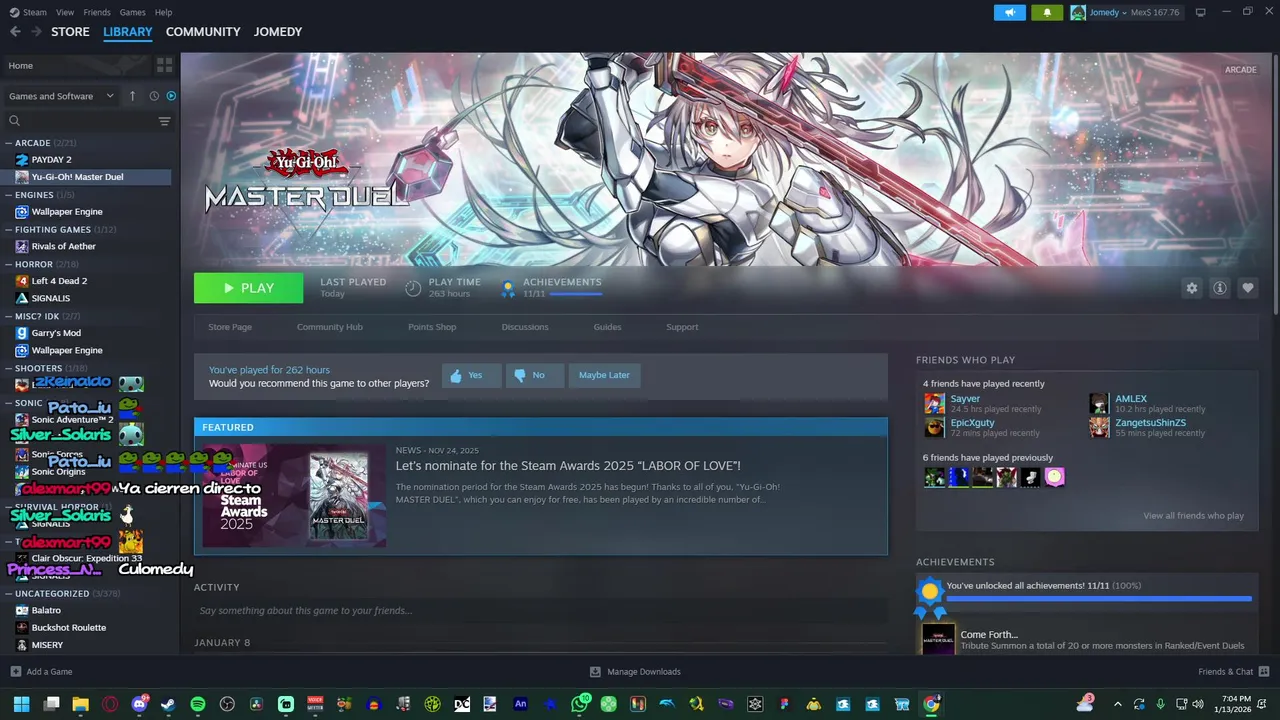
Task: Open the Store Page tab
Action: point(230,327)
